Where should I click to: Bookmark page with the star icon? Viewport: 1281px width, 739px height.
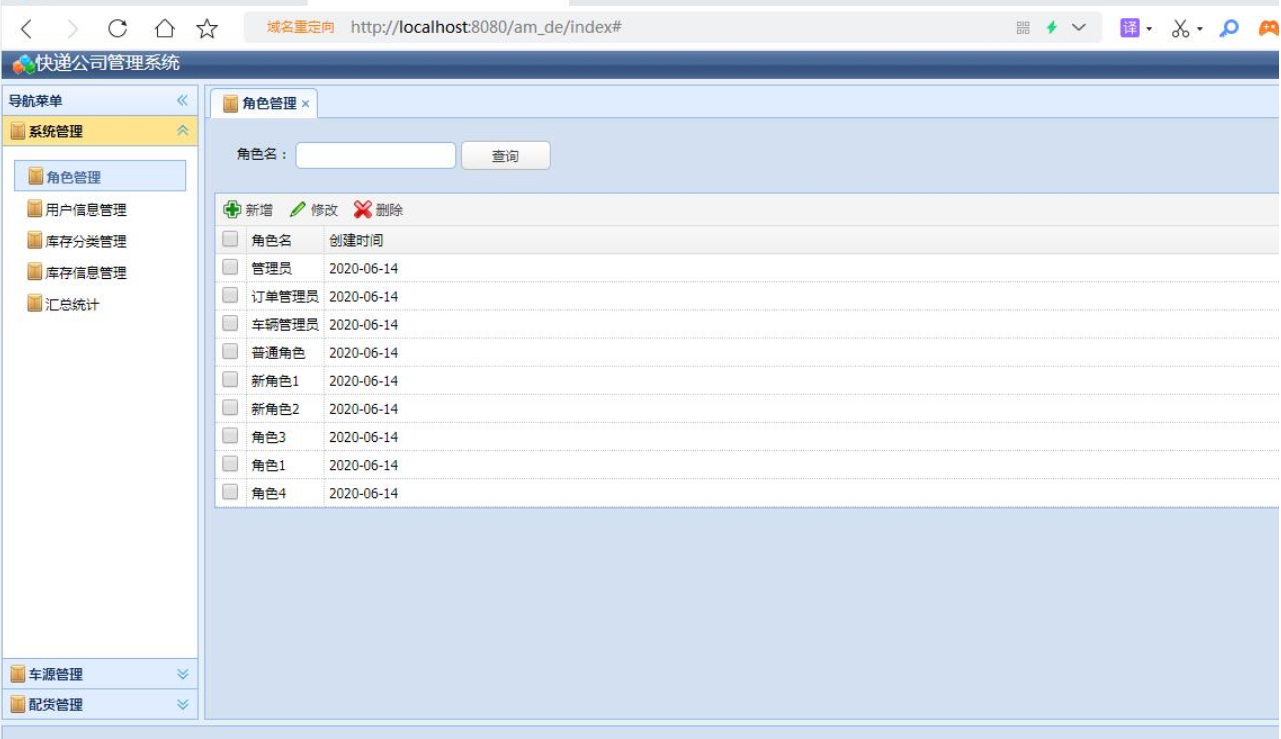point(207,29)
